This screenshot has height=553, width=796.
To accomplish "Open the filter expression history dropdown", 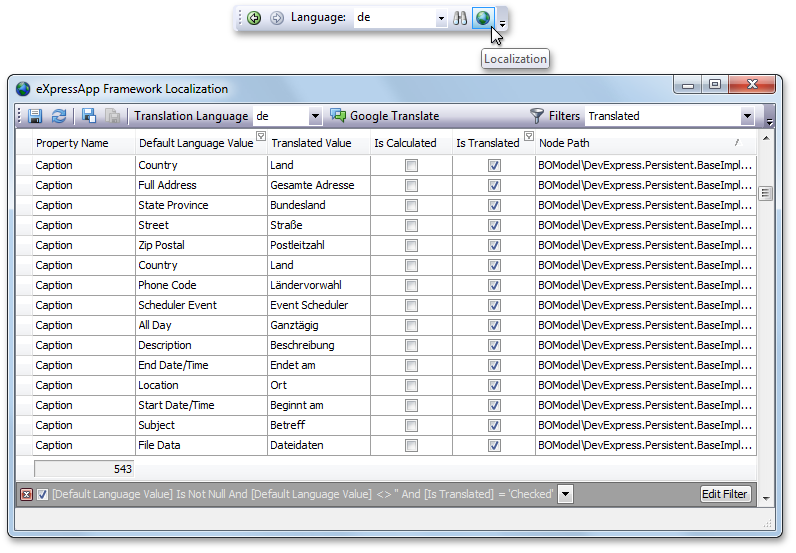I will click(x=566, y=494).
